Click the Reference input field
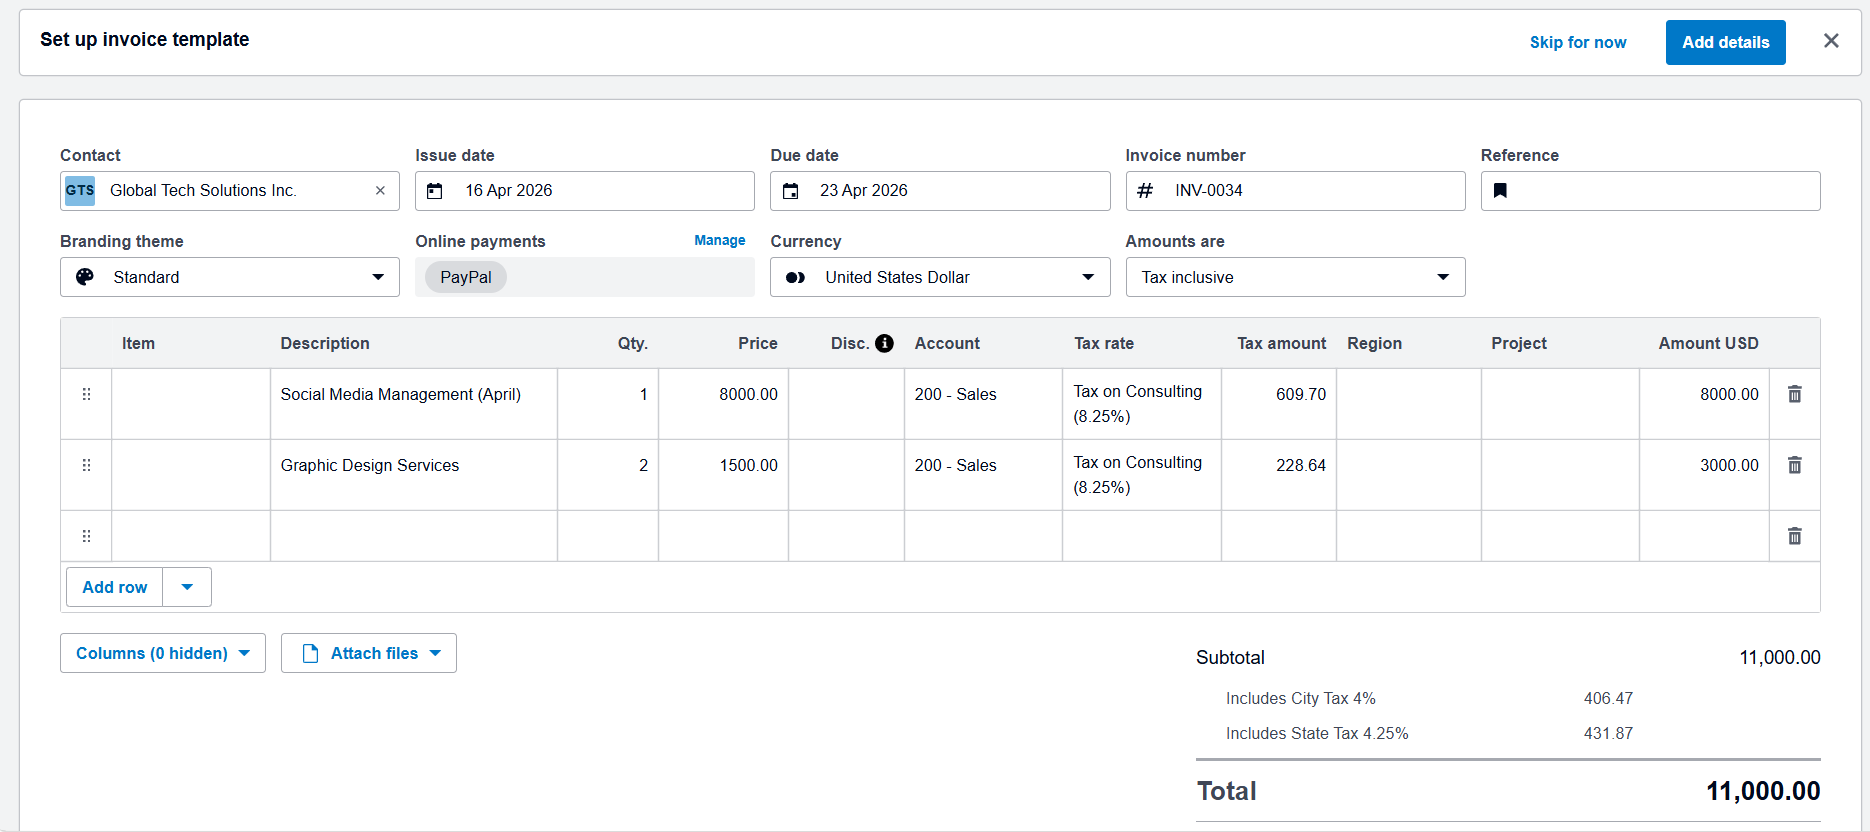1870x832 pixels. [x=1650, y=191]
